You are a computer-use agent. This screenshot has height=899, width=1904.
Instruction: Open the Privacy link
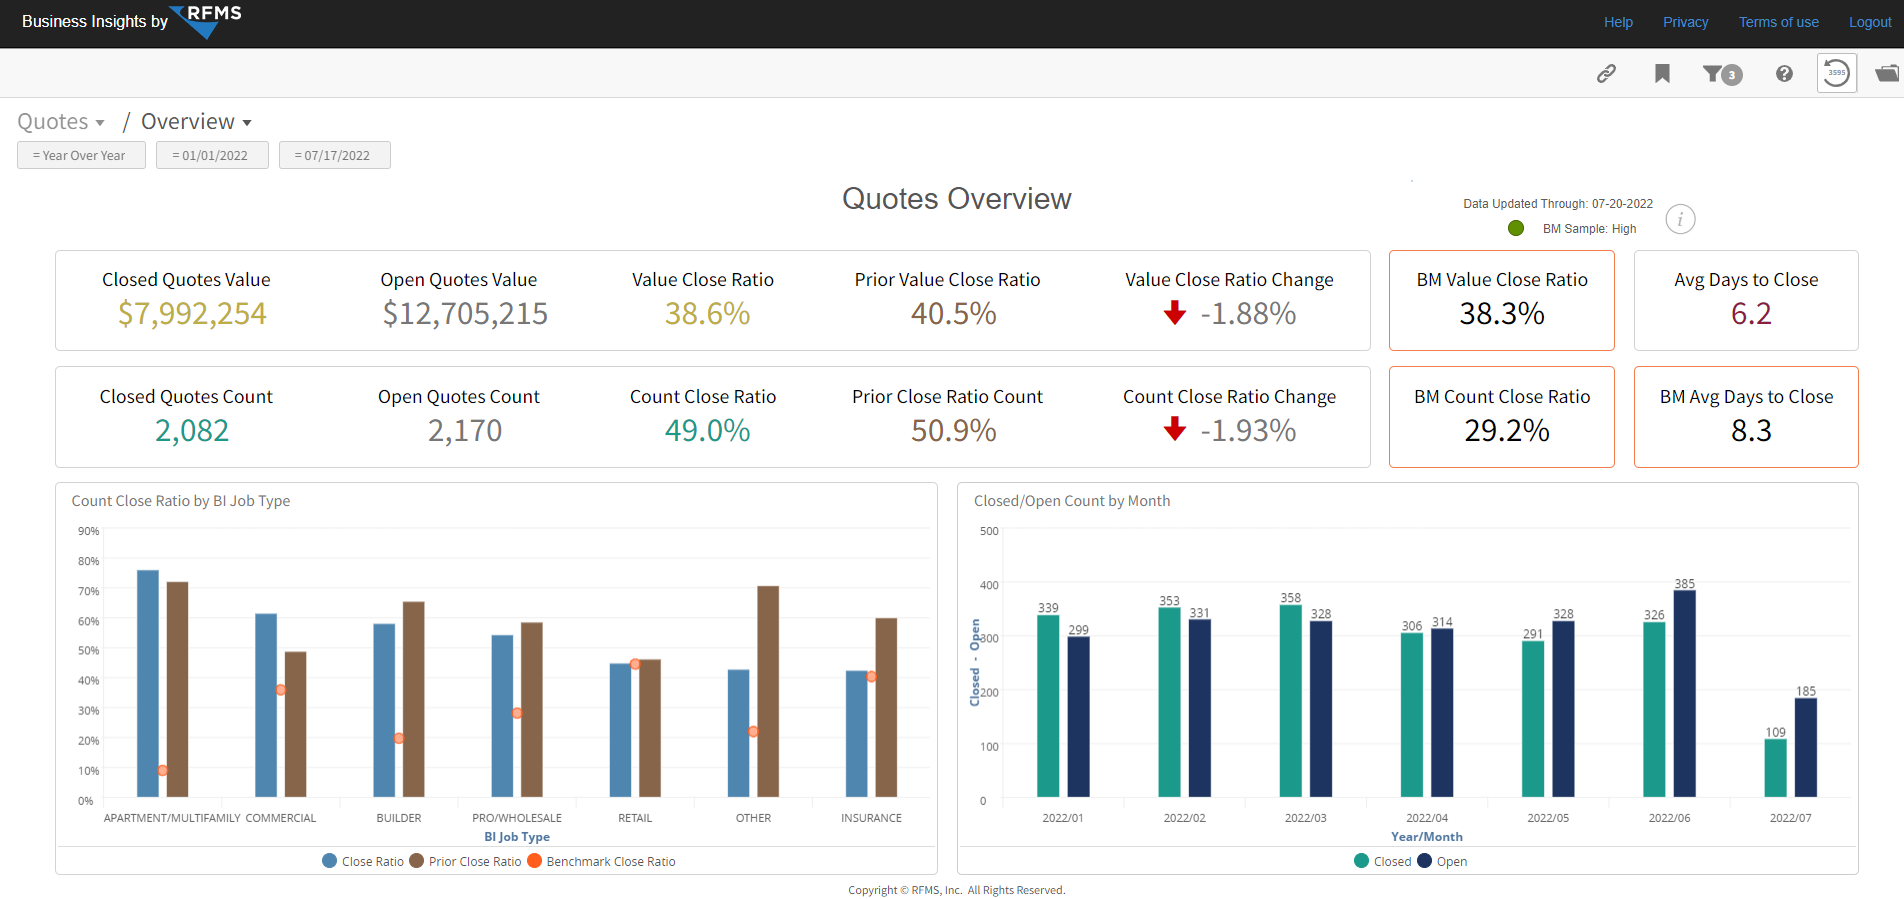point(1685,22)
